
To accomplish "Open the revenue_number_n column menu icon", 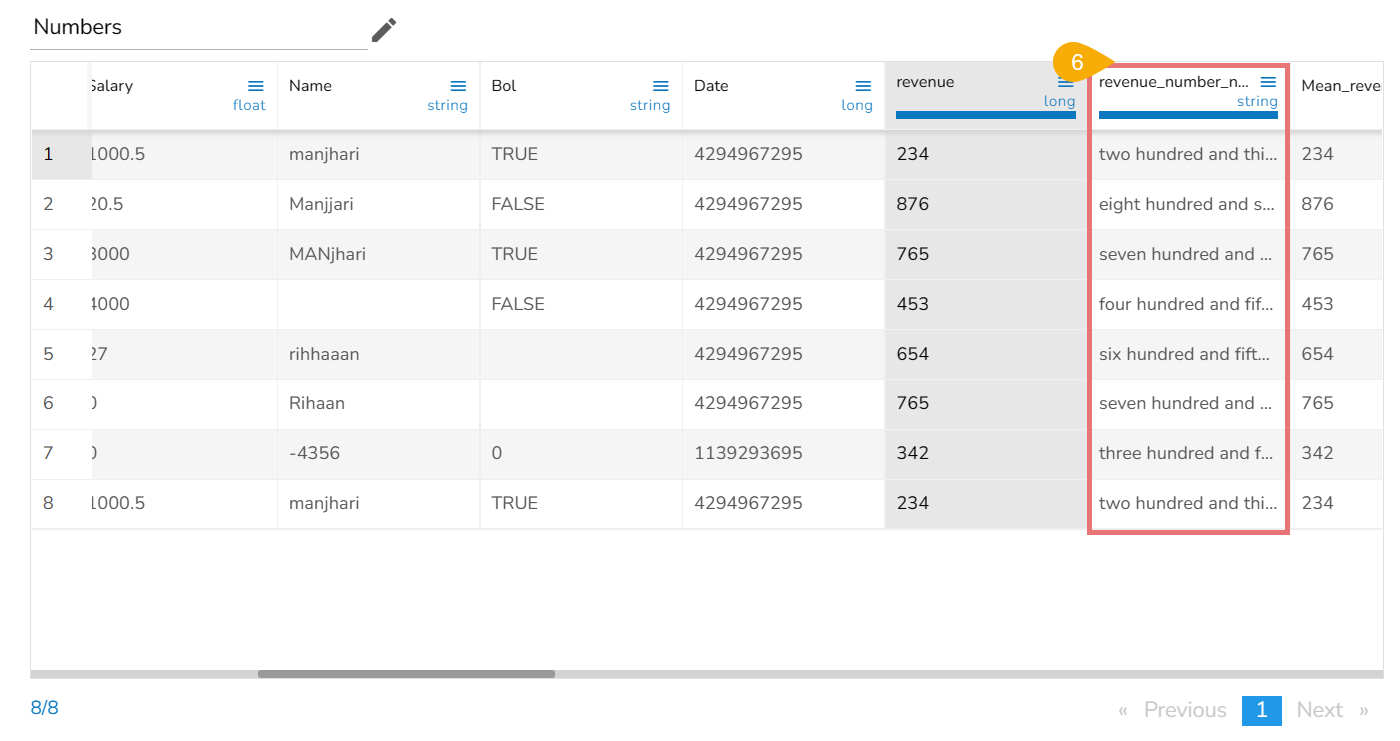I will (x=1268, y=82).
